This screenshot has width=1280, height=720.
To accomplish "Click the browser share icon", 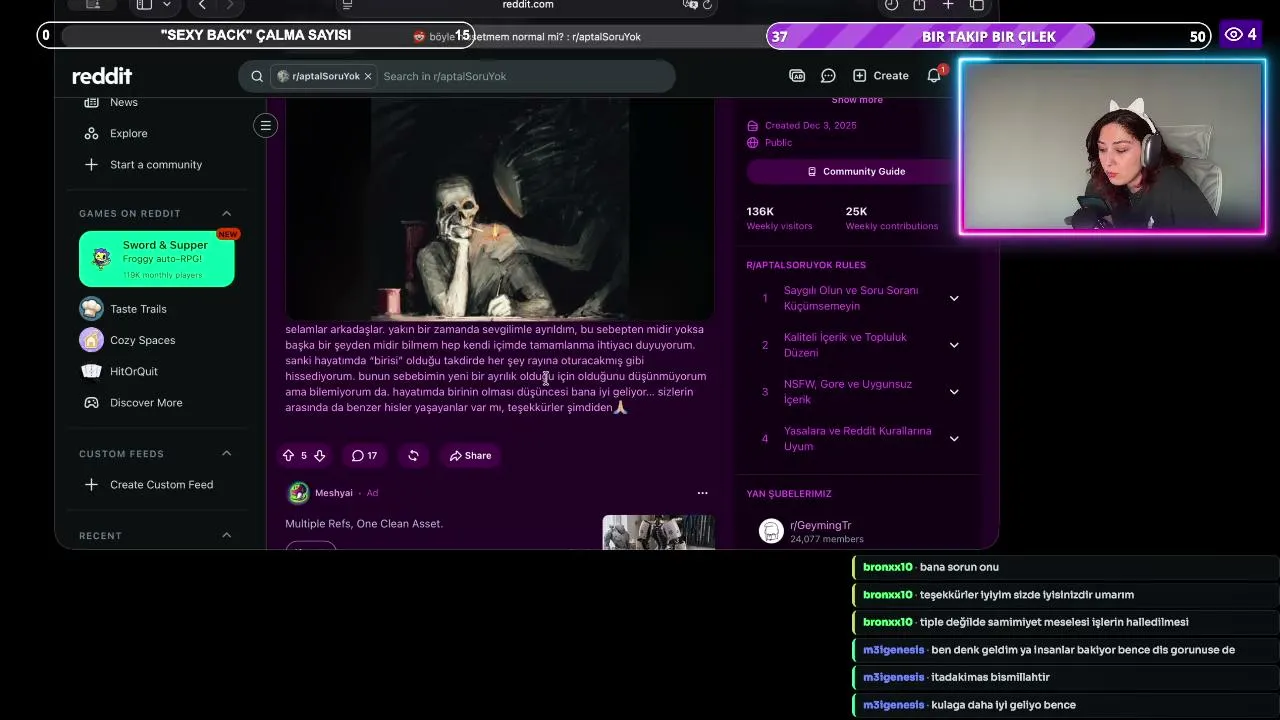I will tap(919, 5).
